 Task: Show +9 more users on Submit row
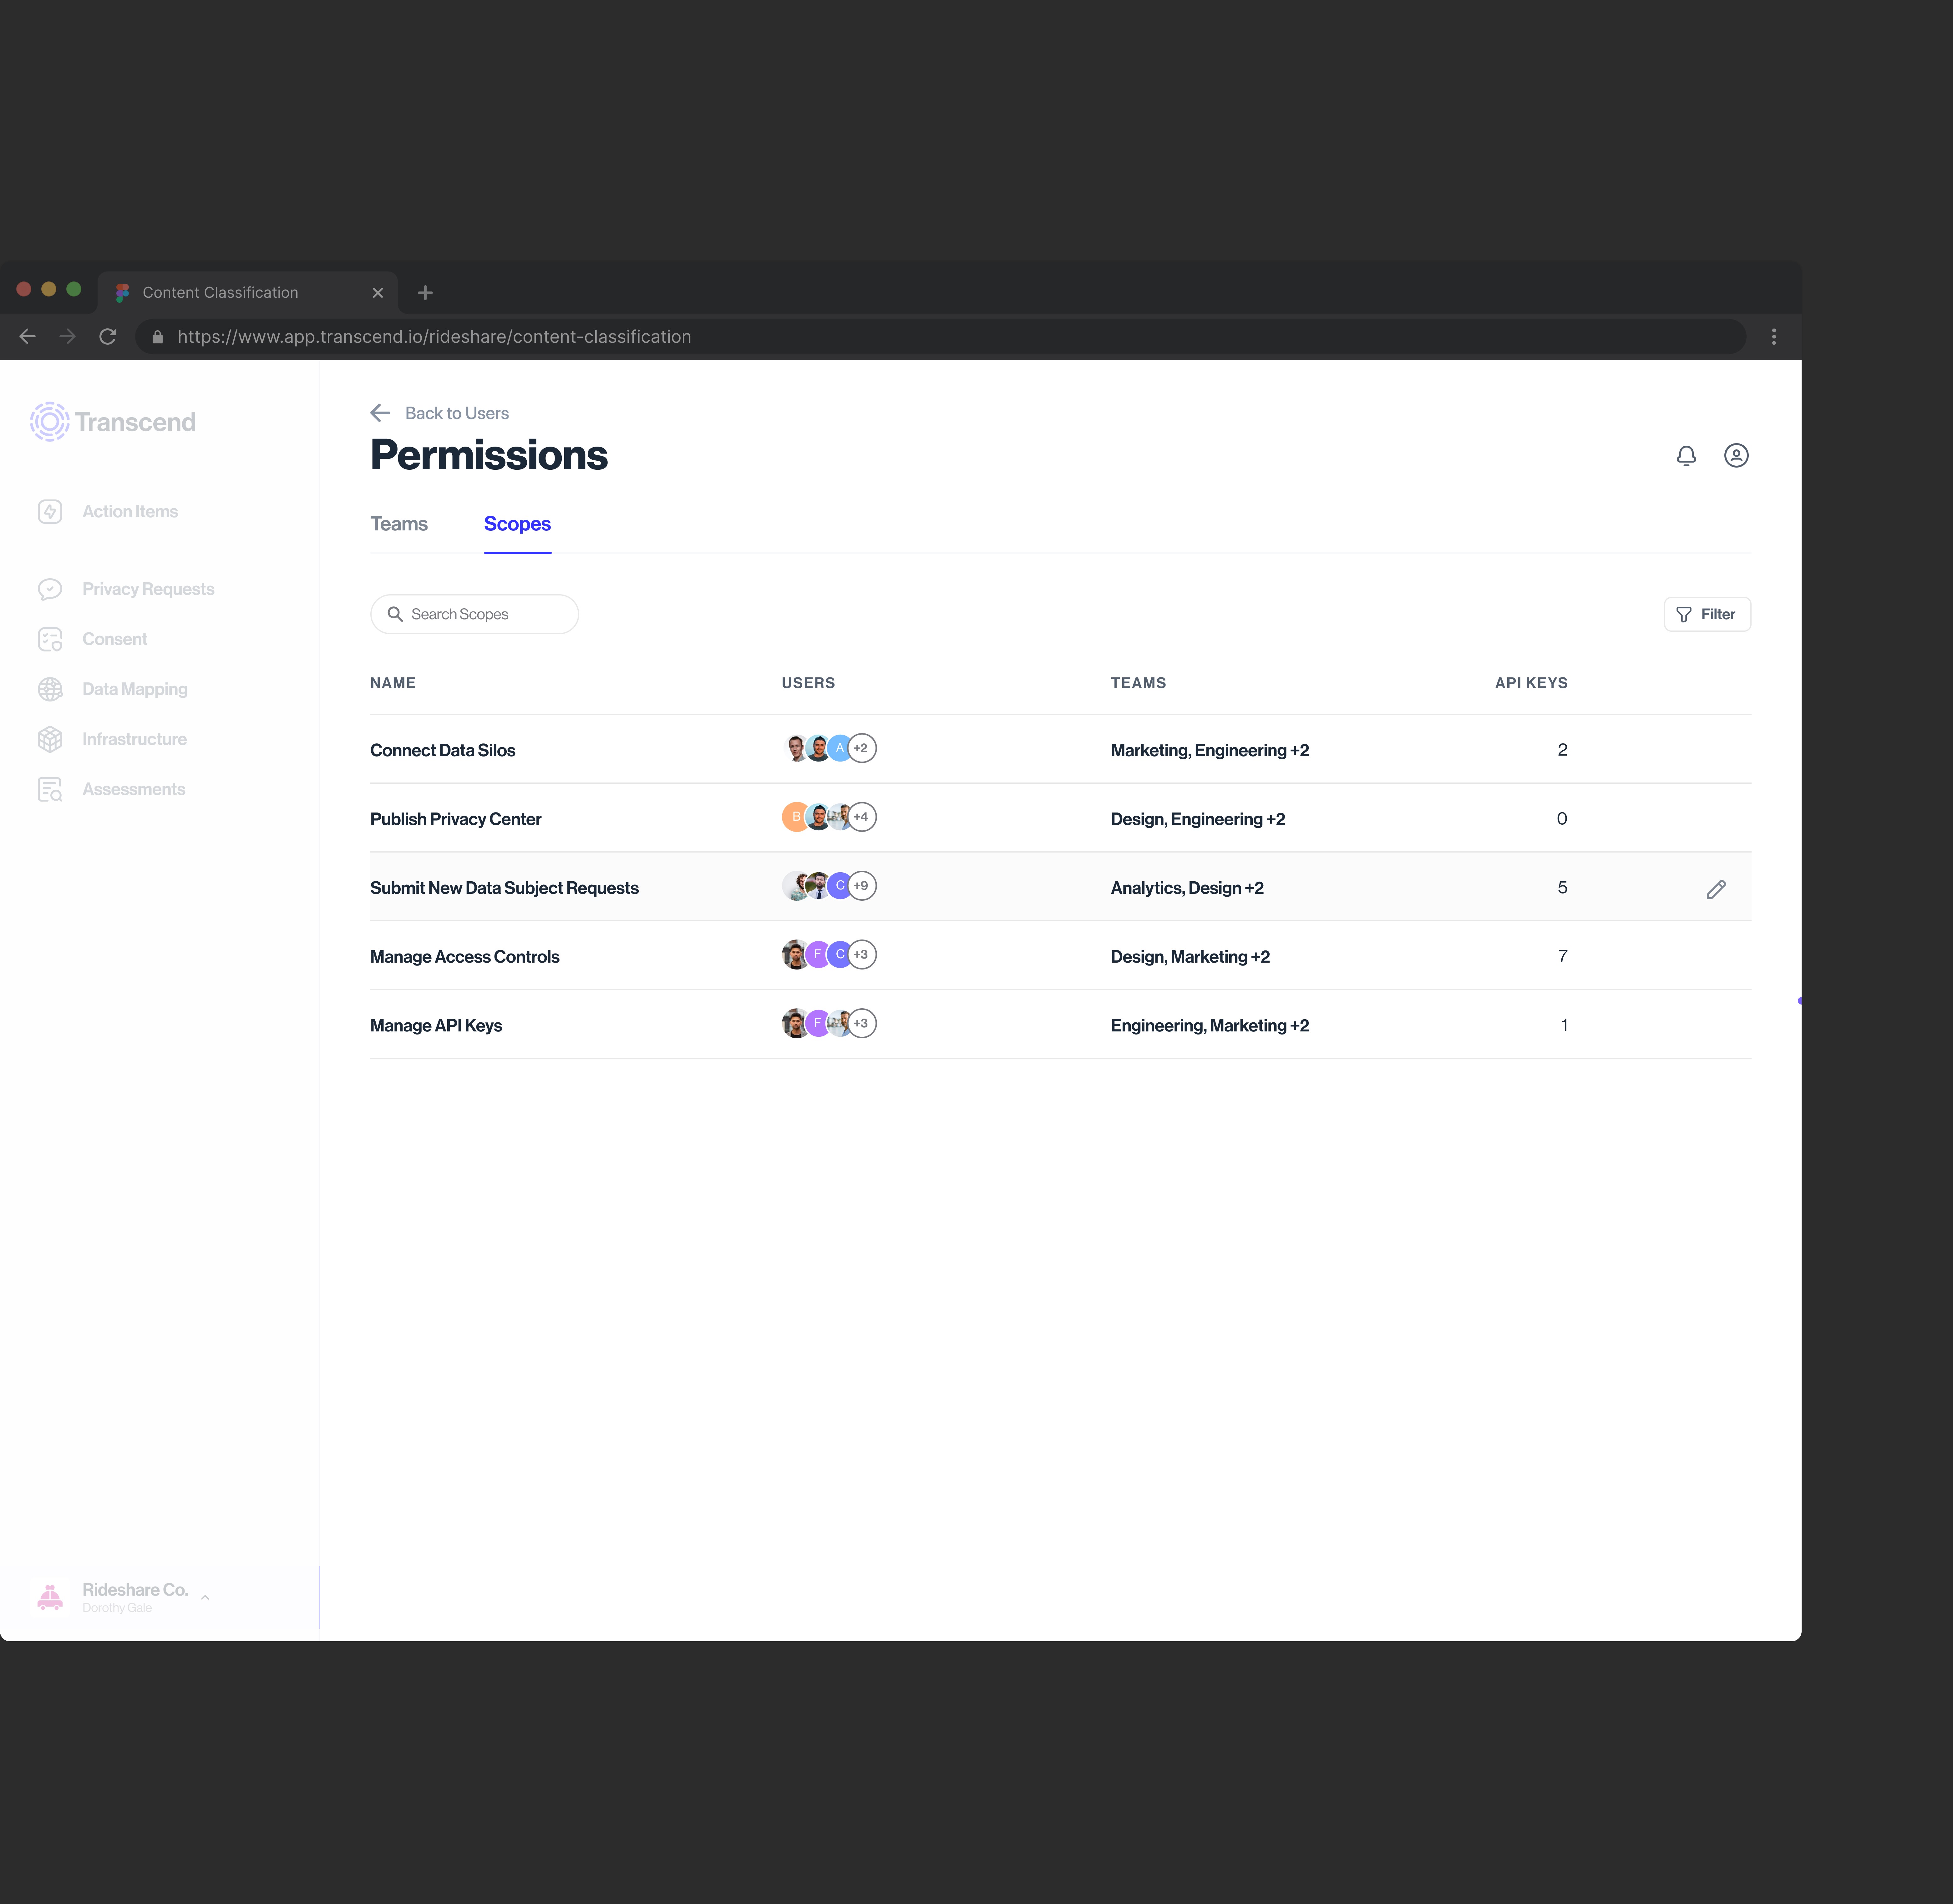tap(862, 886)
